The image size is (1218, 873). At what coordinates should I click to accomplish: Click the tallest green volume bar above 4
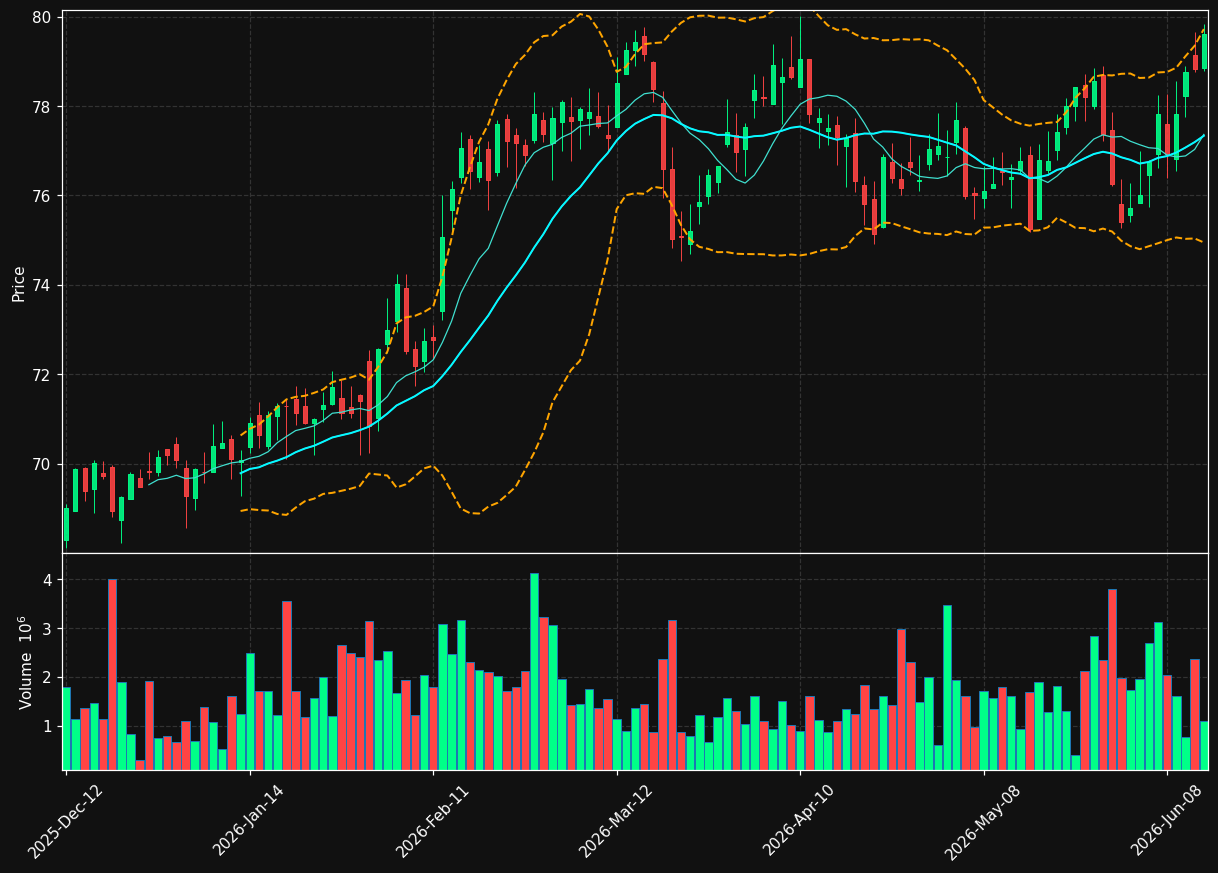(534, 671)
